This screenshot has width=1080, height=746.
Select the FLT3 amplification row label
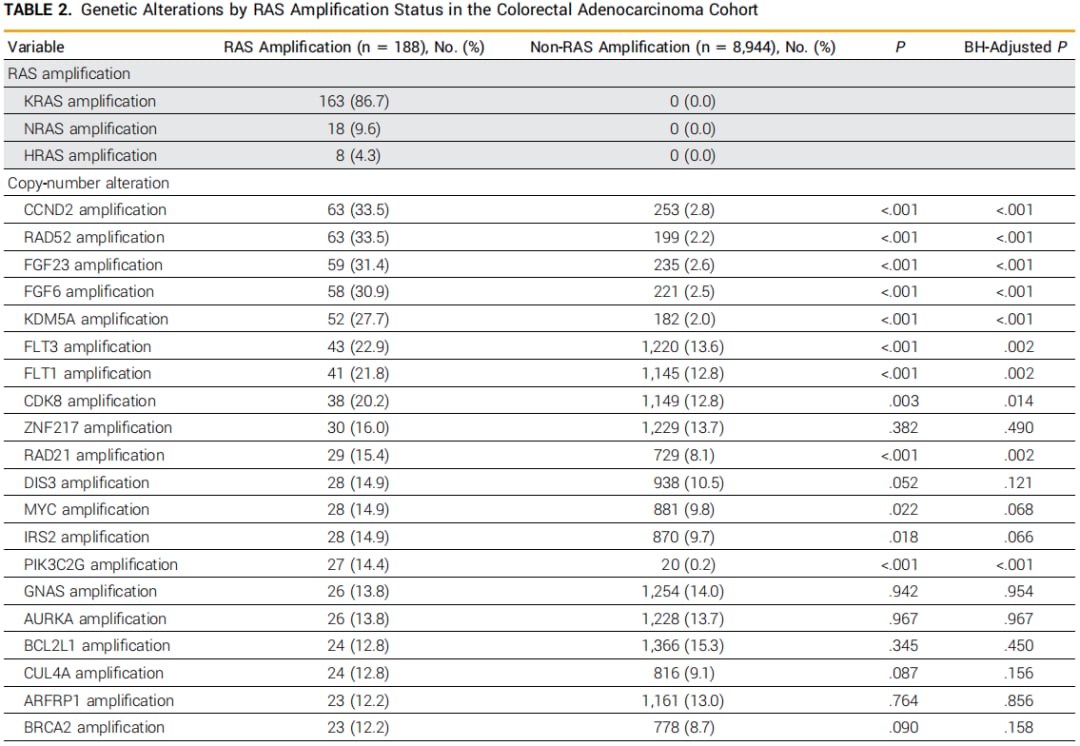[x=87, y=346]
